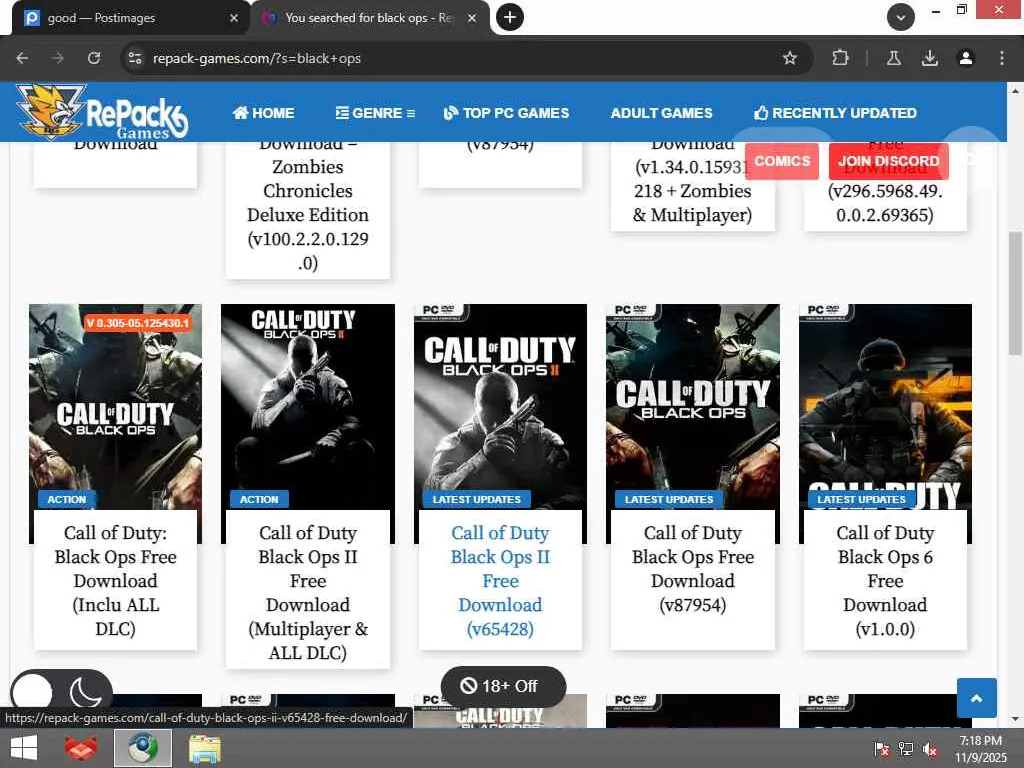
Task: Click the ACTION tag on the Black Ops II card
Action: pos(259,500)
